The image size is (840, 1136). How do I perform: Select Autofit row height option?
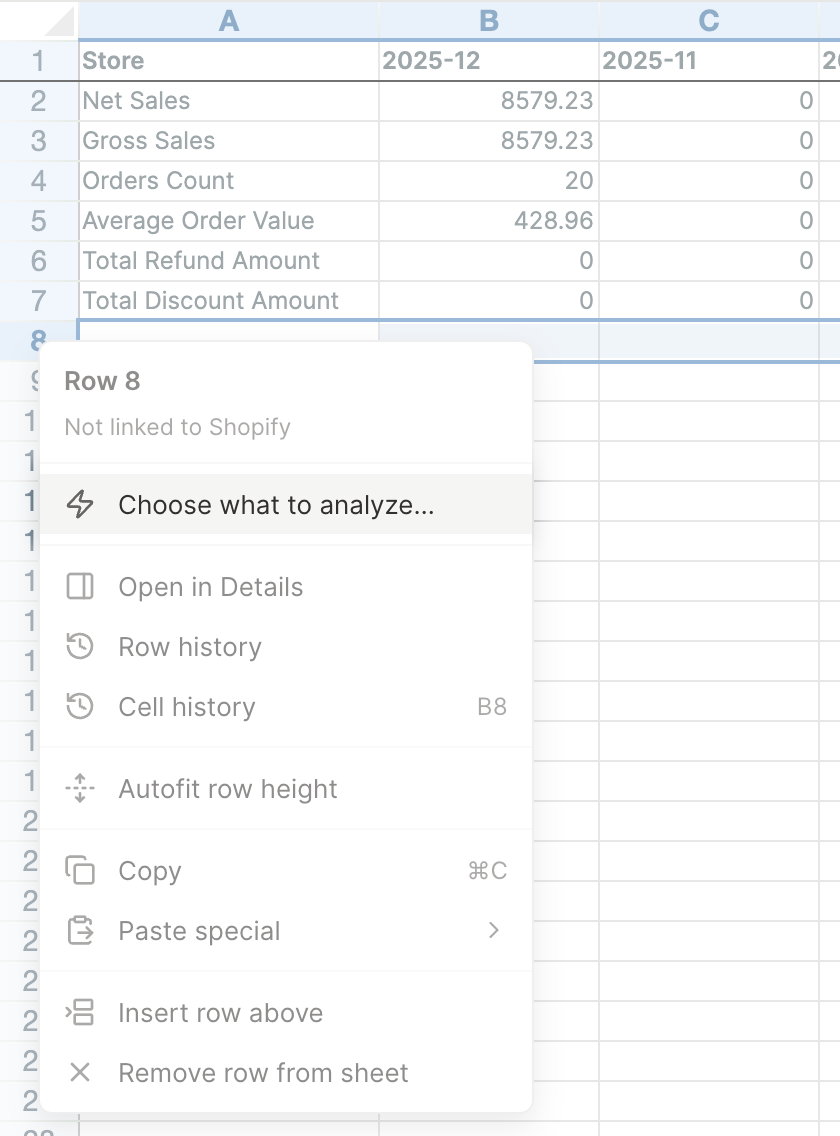point(286,788)
